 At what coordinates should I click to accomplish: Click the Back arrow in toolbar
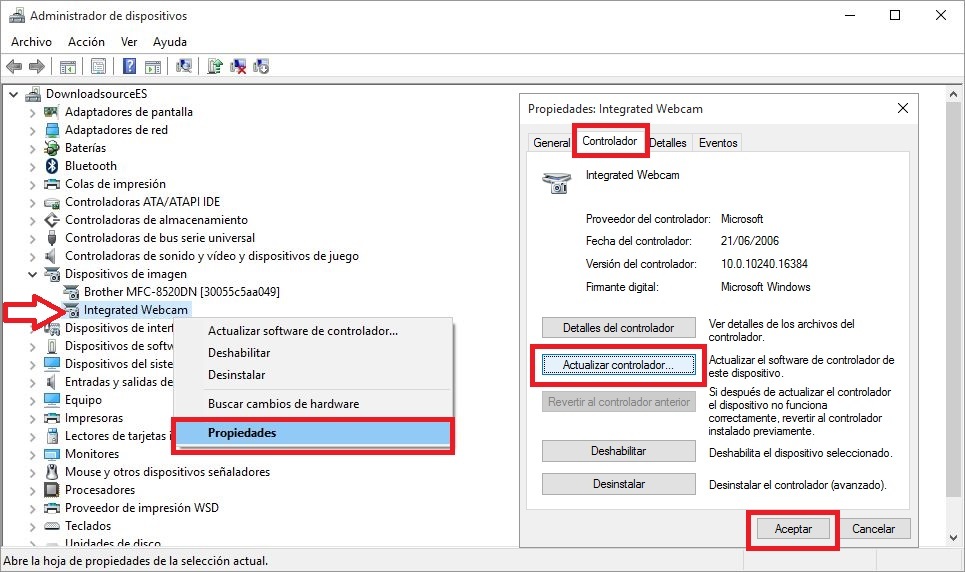[x=14, y=66]
